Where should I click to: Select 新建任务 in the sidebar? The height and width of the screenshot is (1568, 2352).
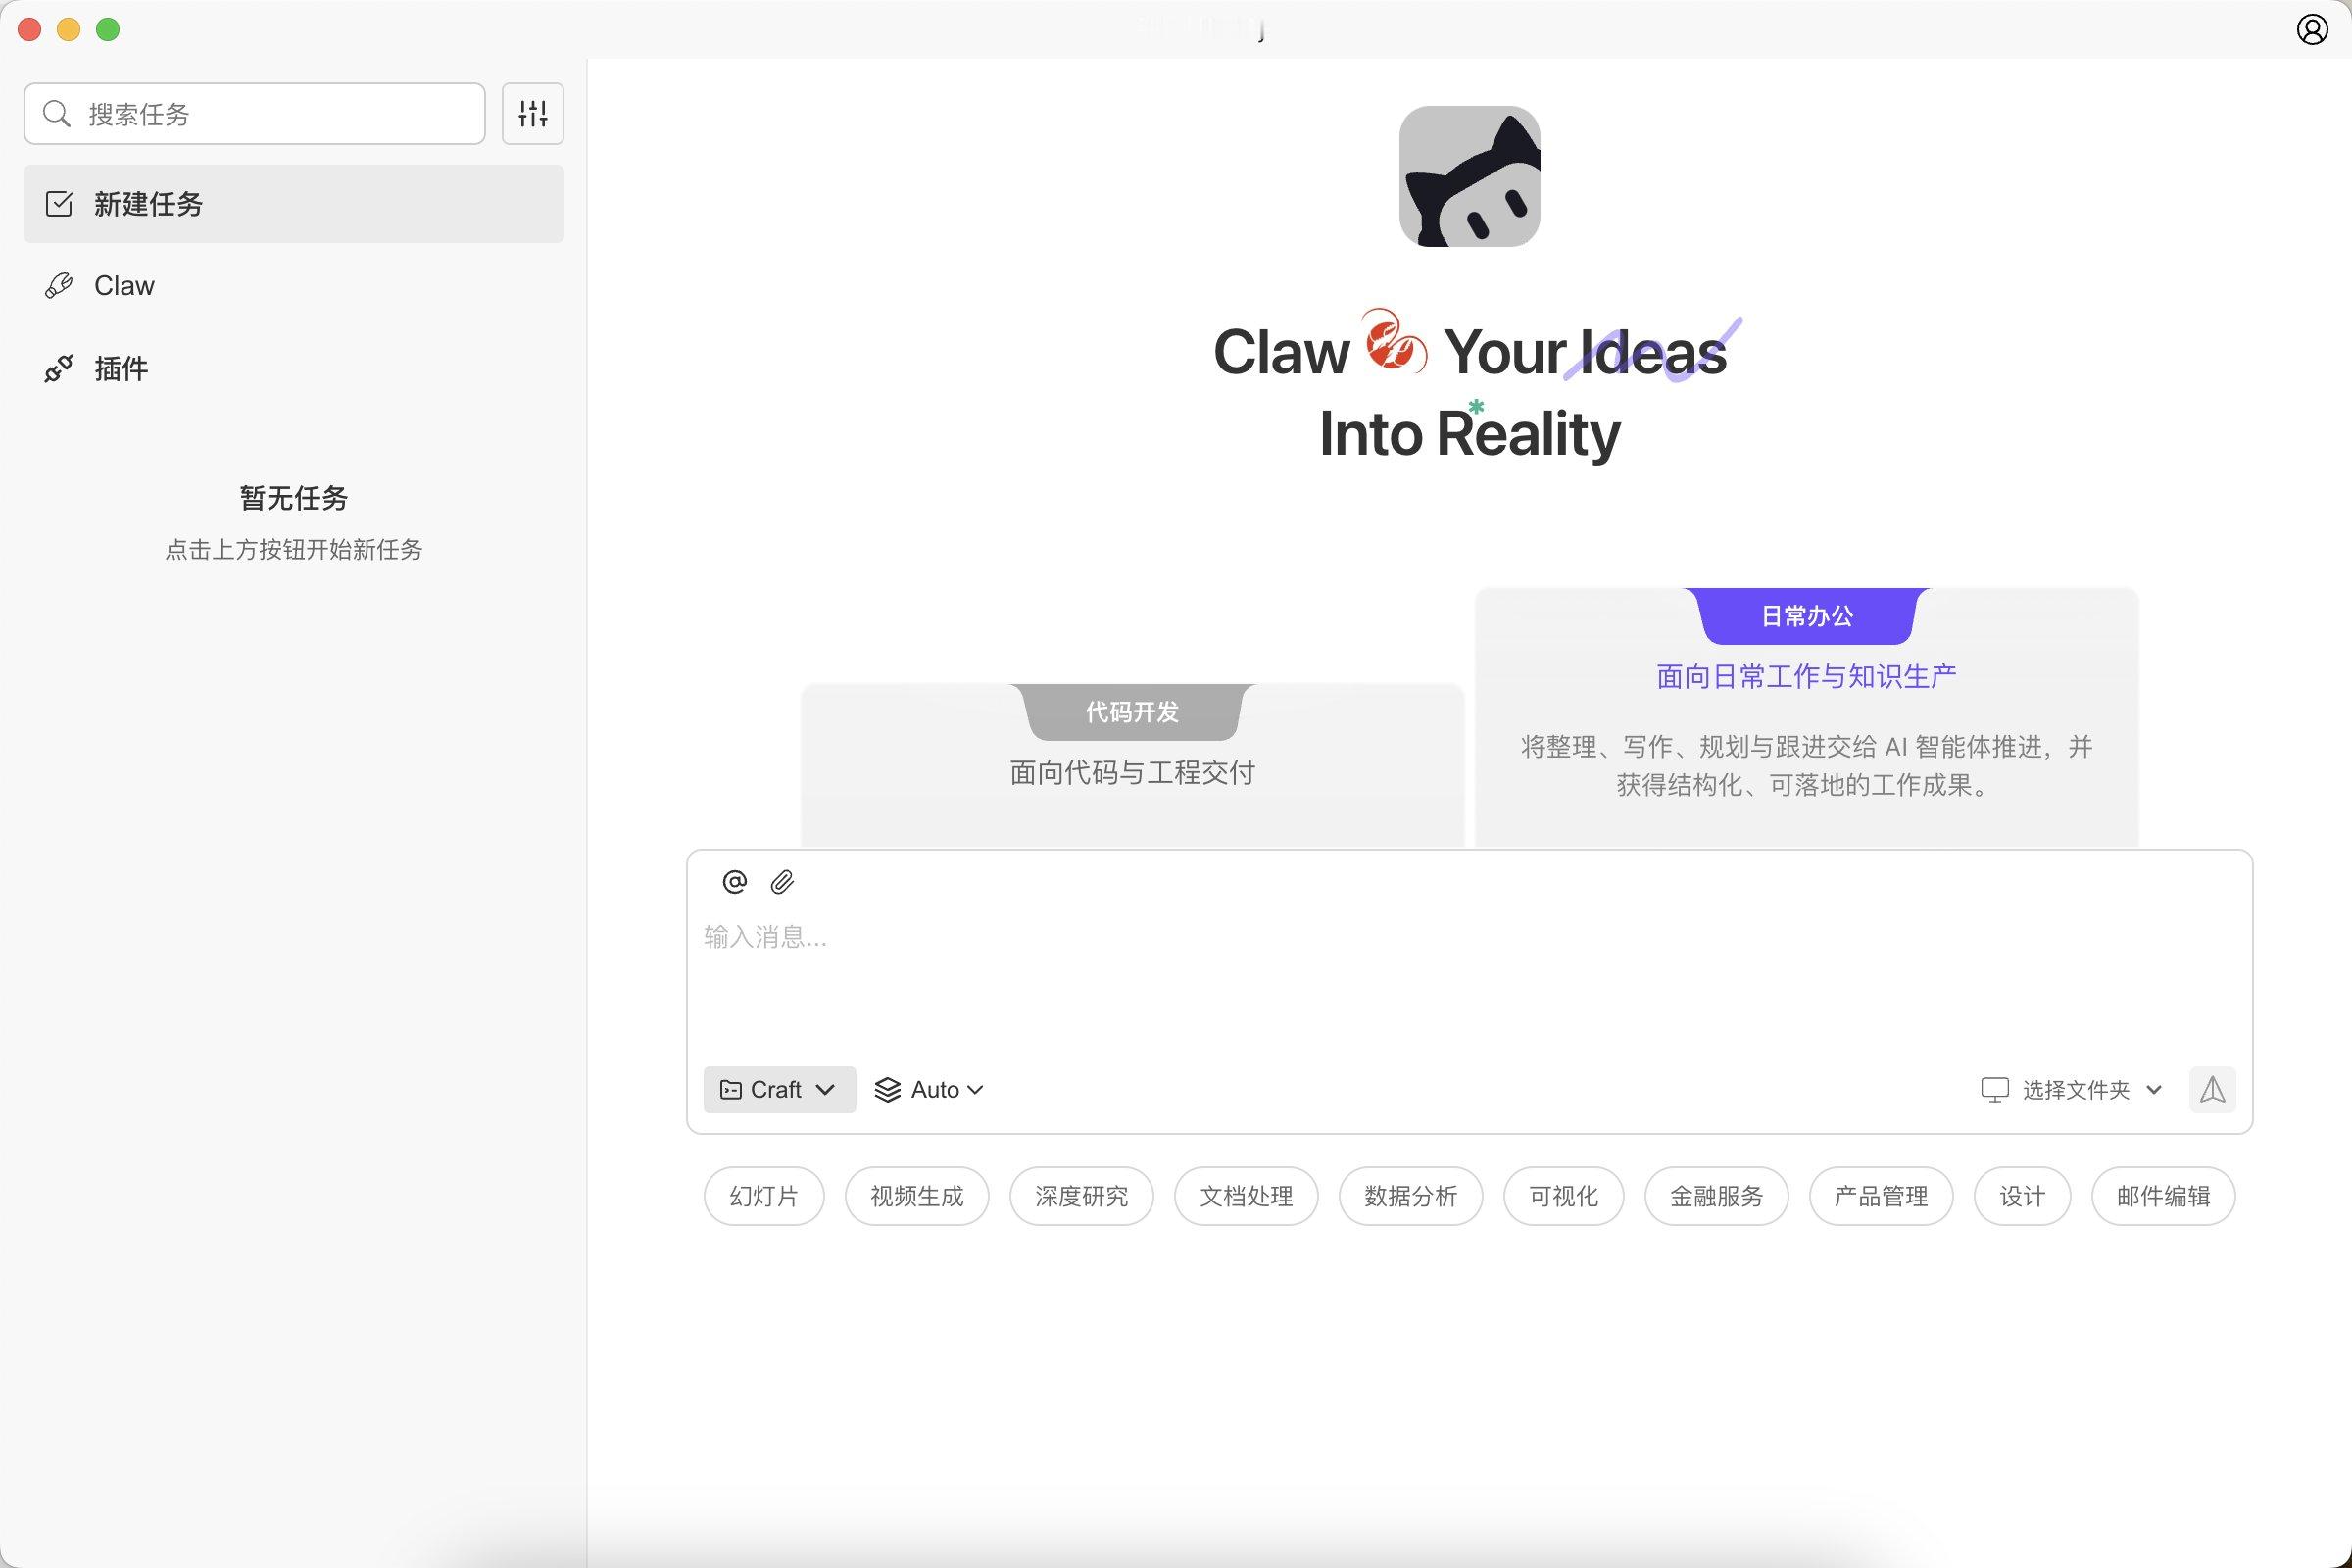click(148, 204)
